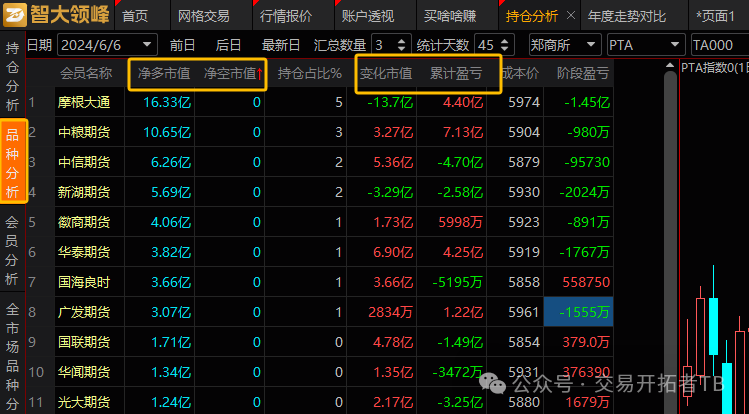Click the 16.33亿 net long value
Viewport: 749px width, 414px height.
(x=167, y=102)
